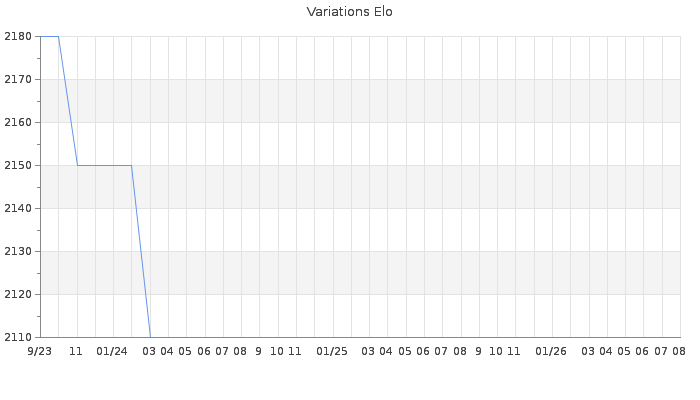This screenshot has width=700, height=400.
Task: Click line endpoint reaching 2110 at 03/24
Action: coord(150,337)
